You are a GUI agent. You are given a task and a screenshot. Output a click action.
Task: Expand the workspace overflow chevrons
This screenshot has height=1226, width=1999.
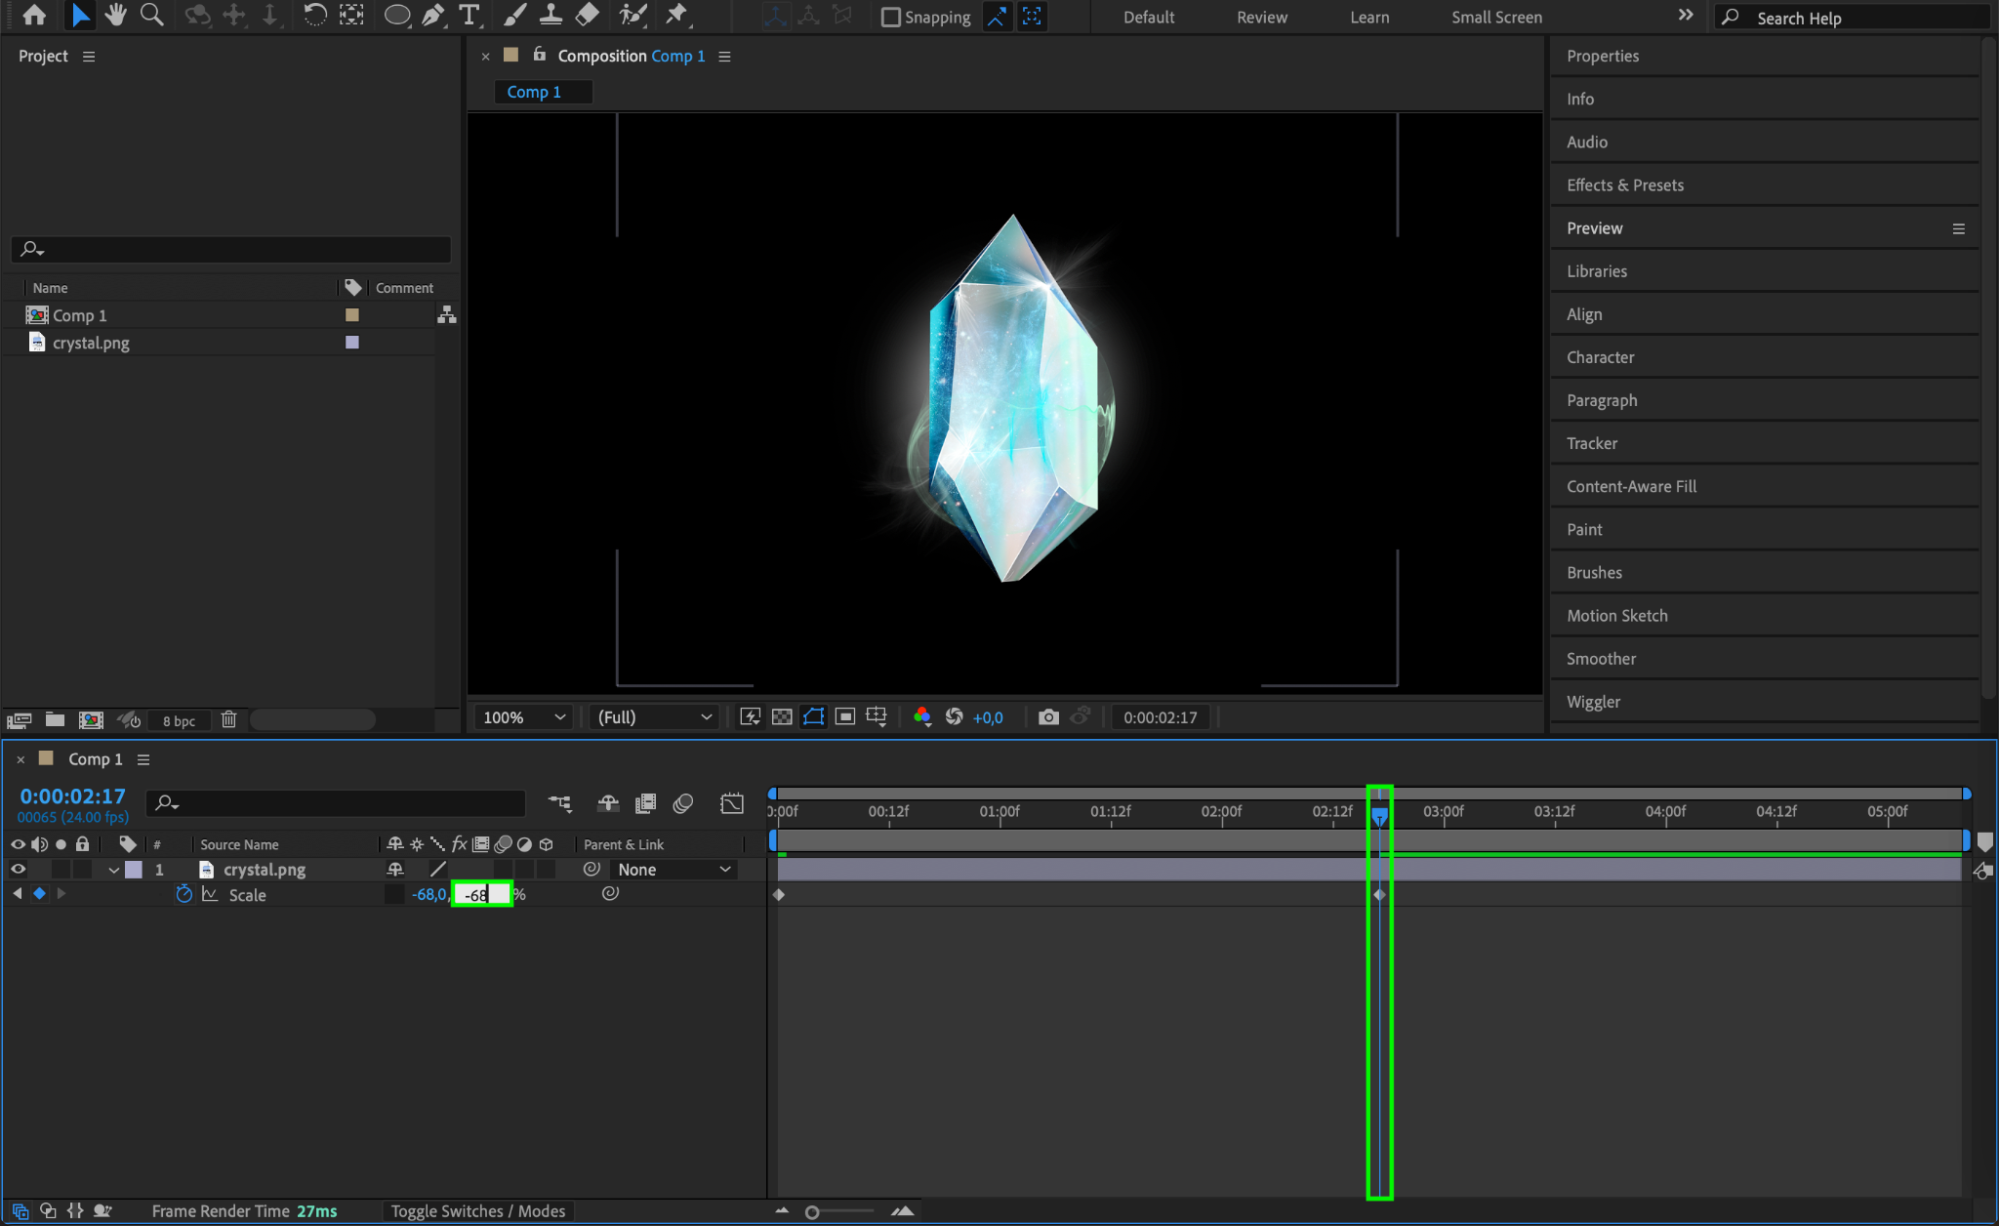tap(1685, 15)
